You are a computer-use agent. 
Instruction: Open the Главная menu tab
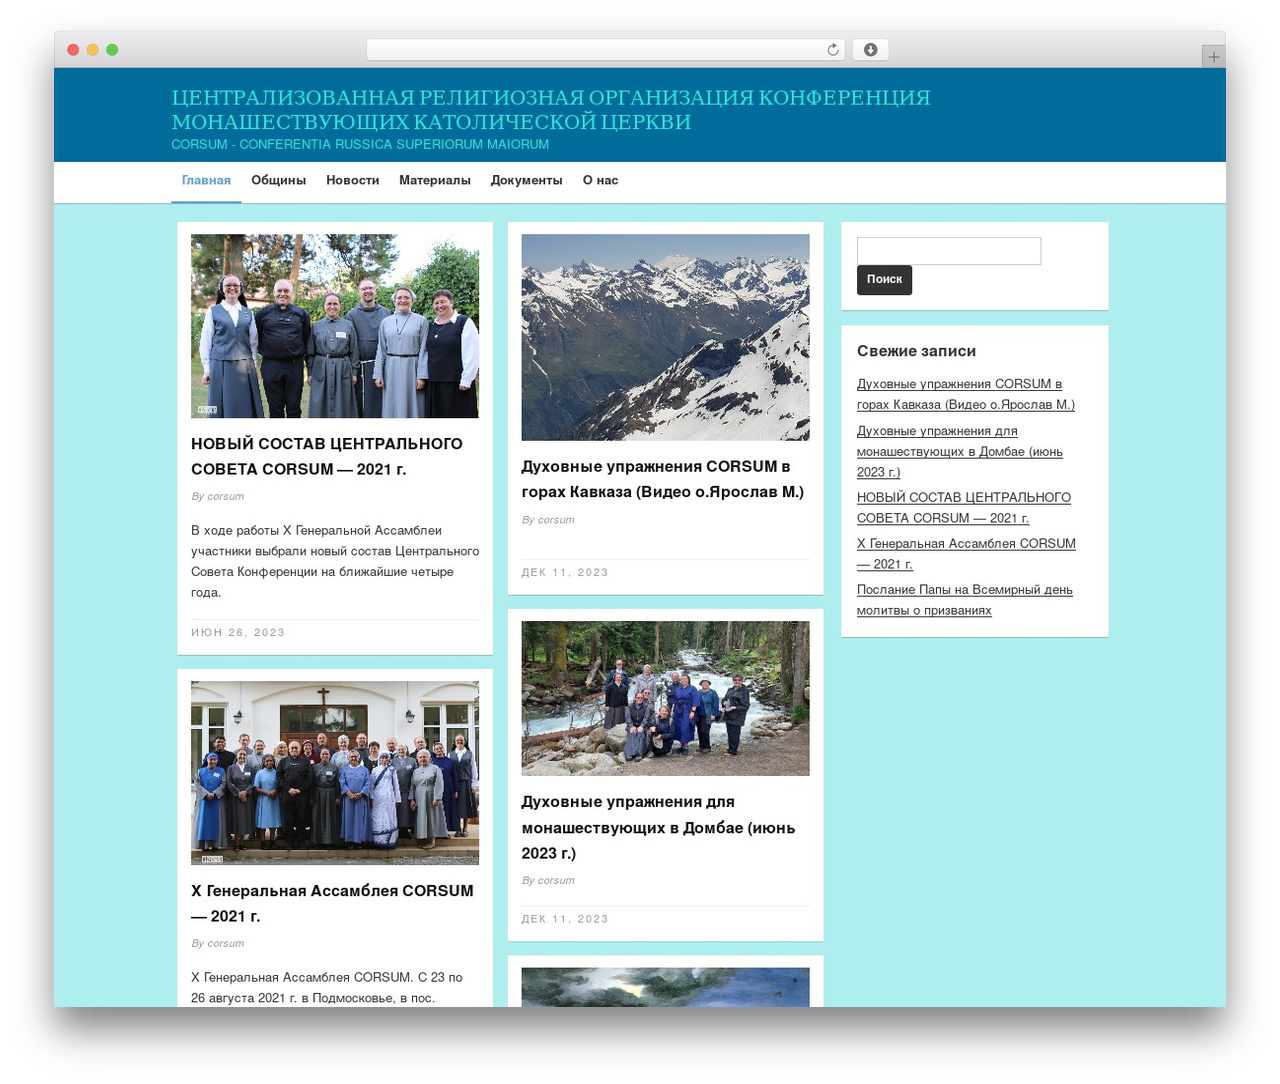(206, 181)
